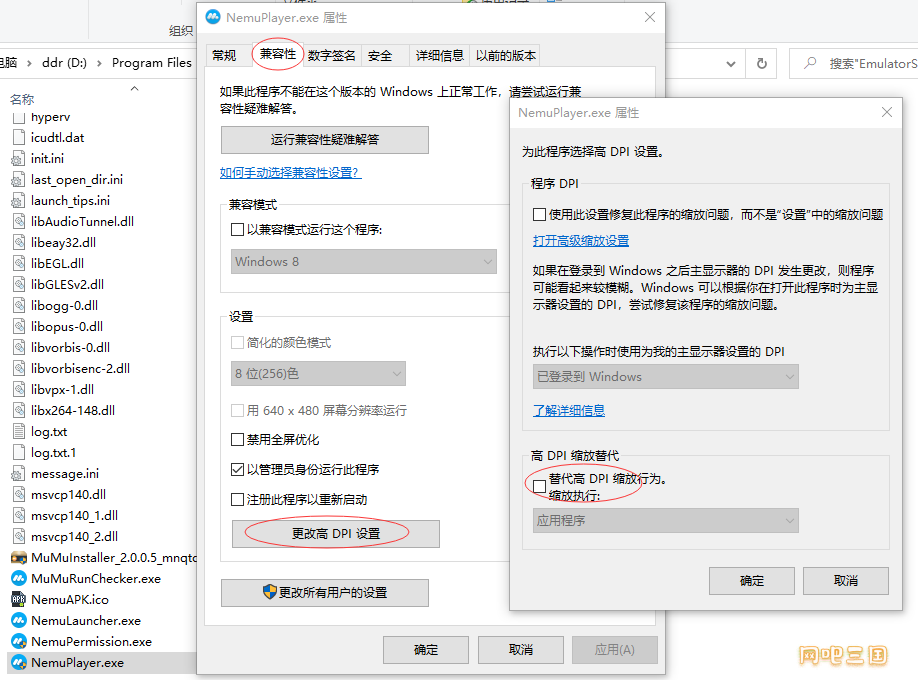The image size is (918, 680).
Task: Click the breadcrumb arrow before ddr (D:)
Action: pyautogui.click(x=29, y=63)
